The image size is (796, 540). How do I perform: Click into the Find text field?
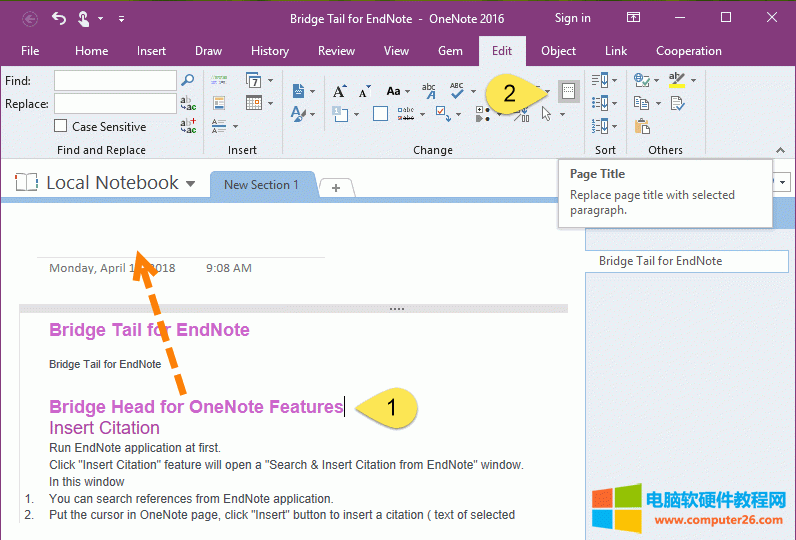[x=115, y=80]
